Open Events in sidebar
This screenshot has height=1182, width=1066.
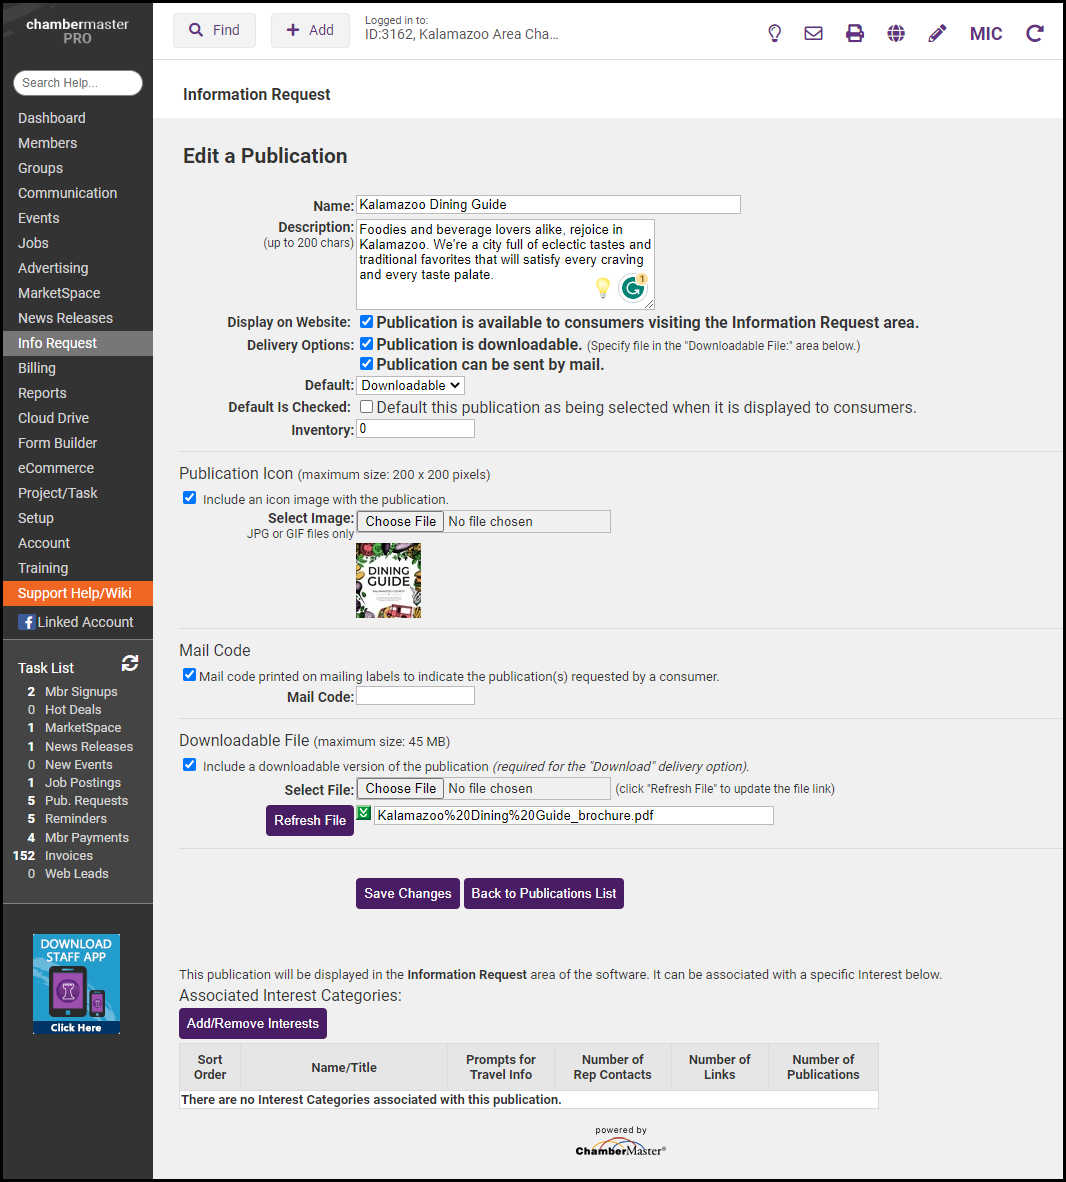(x=38, y=218)
